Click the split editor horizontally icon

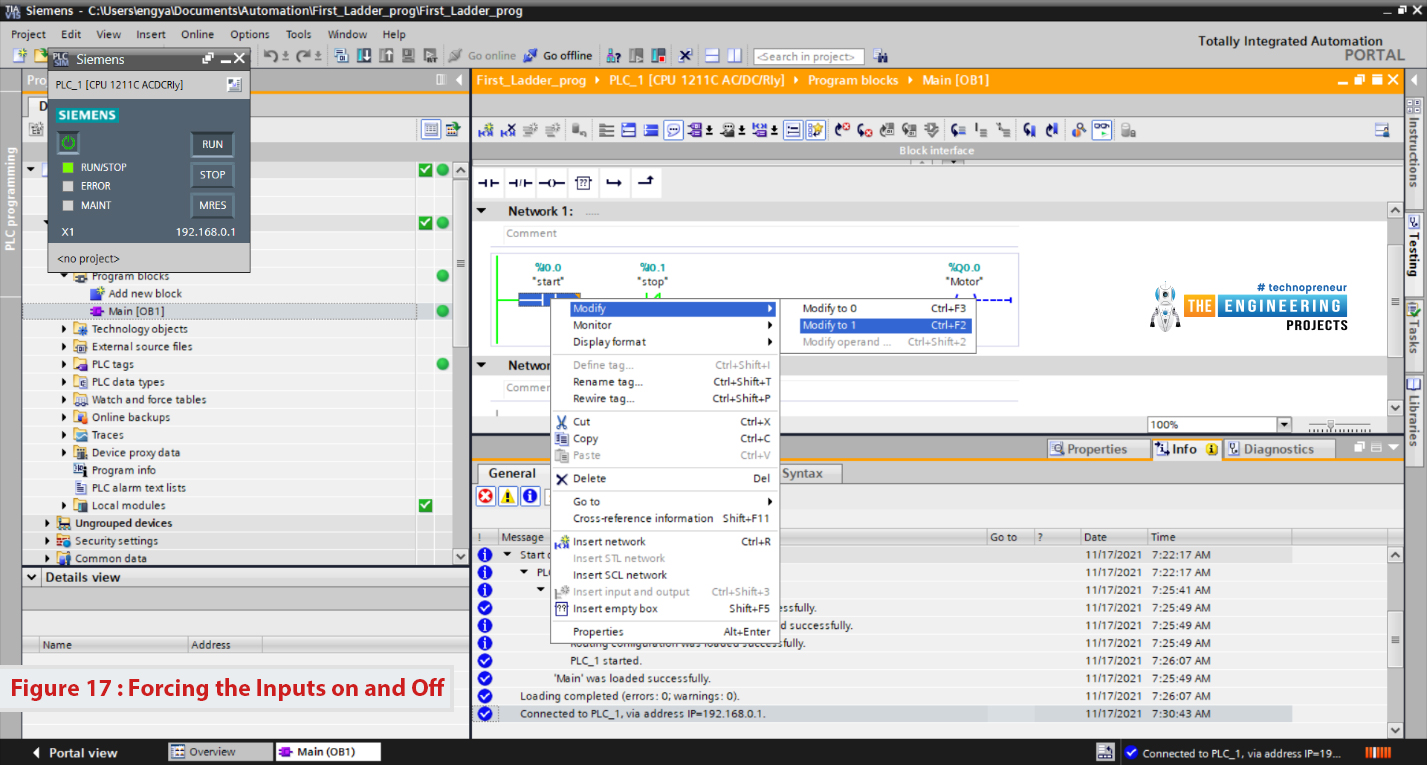pos(713,56)
